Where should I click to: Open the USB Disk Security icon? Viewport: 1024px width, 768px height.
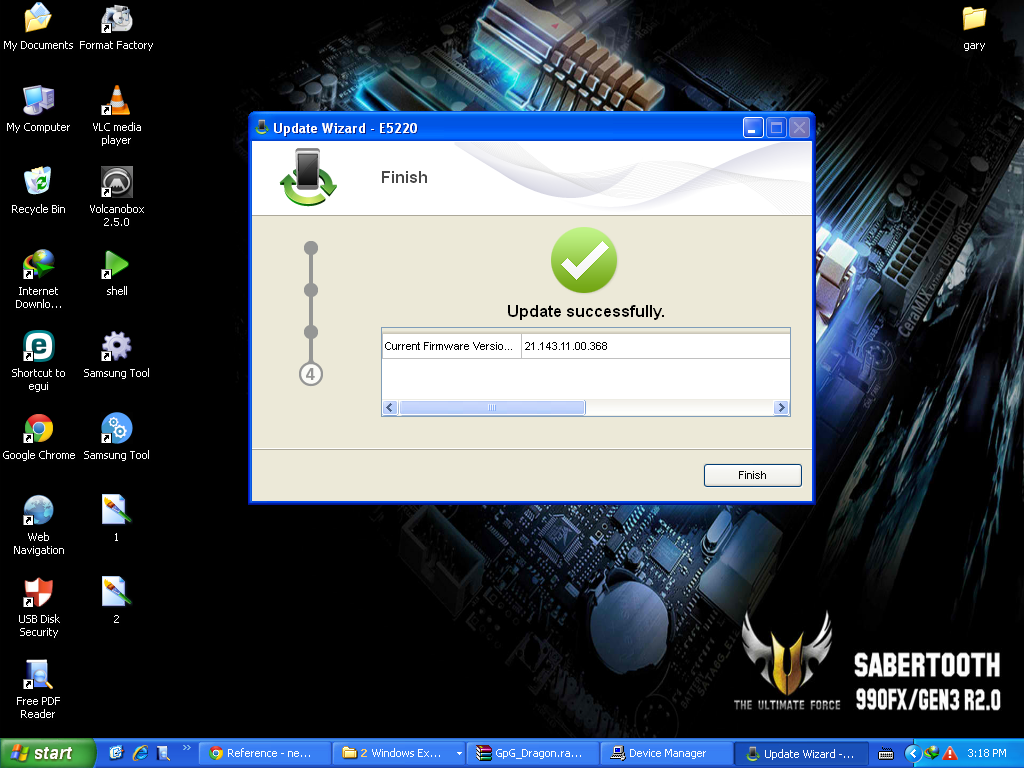[38, 592]
